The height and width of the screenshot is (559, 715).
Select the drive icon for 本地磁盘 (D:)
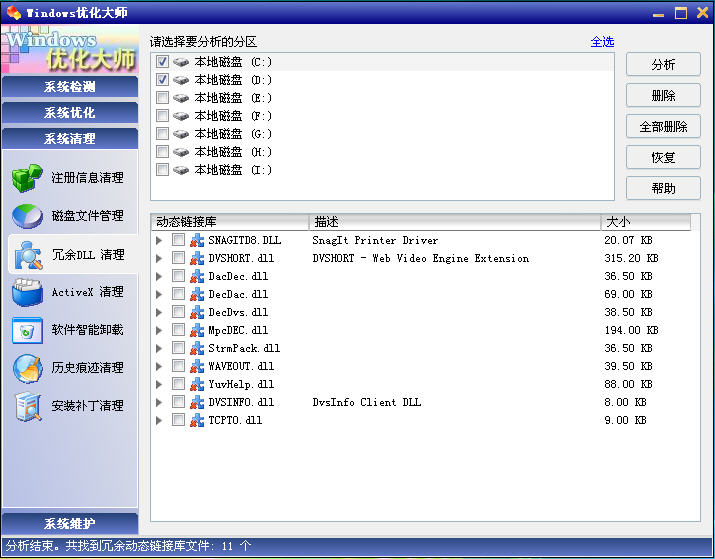(x=181, y=80)
